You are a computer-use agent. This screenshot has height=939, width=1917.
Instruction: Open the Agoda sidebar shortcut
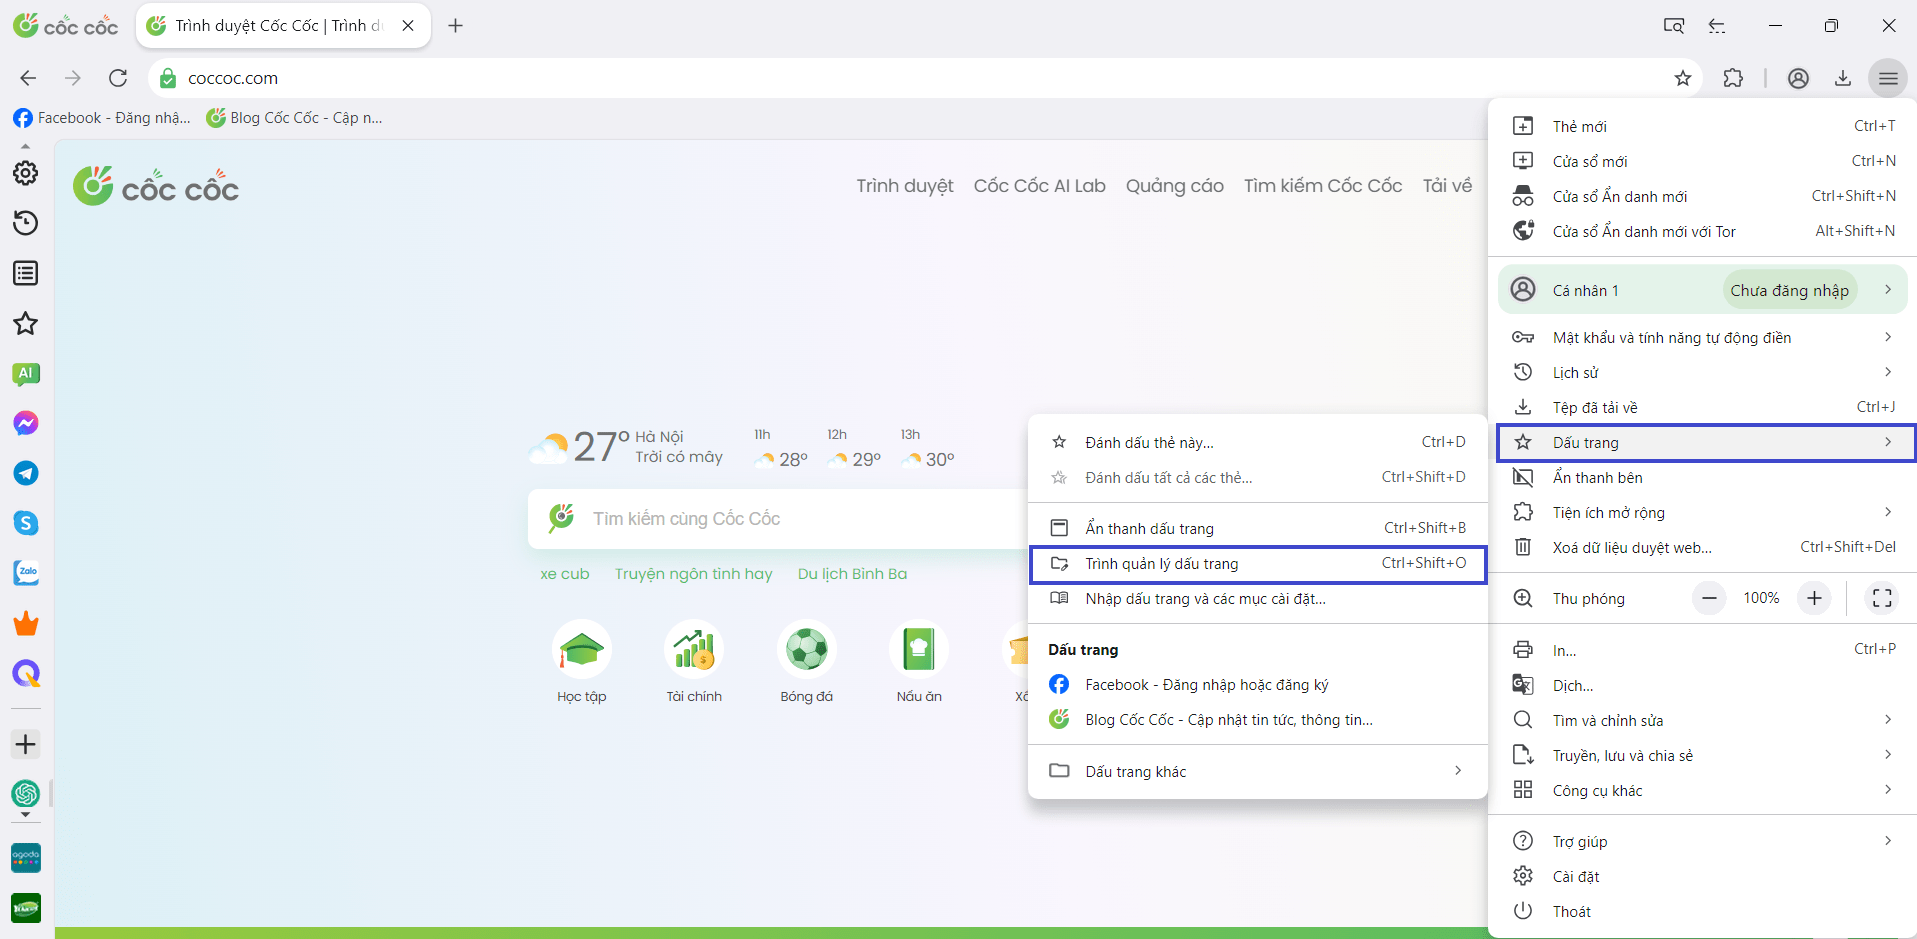(x=26, y=858)
